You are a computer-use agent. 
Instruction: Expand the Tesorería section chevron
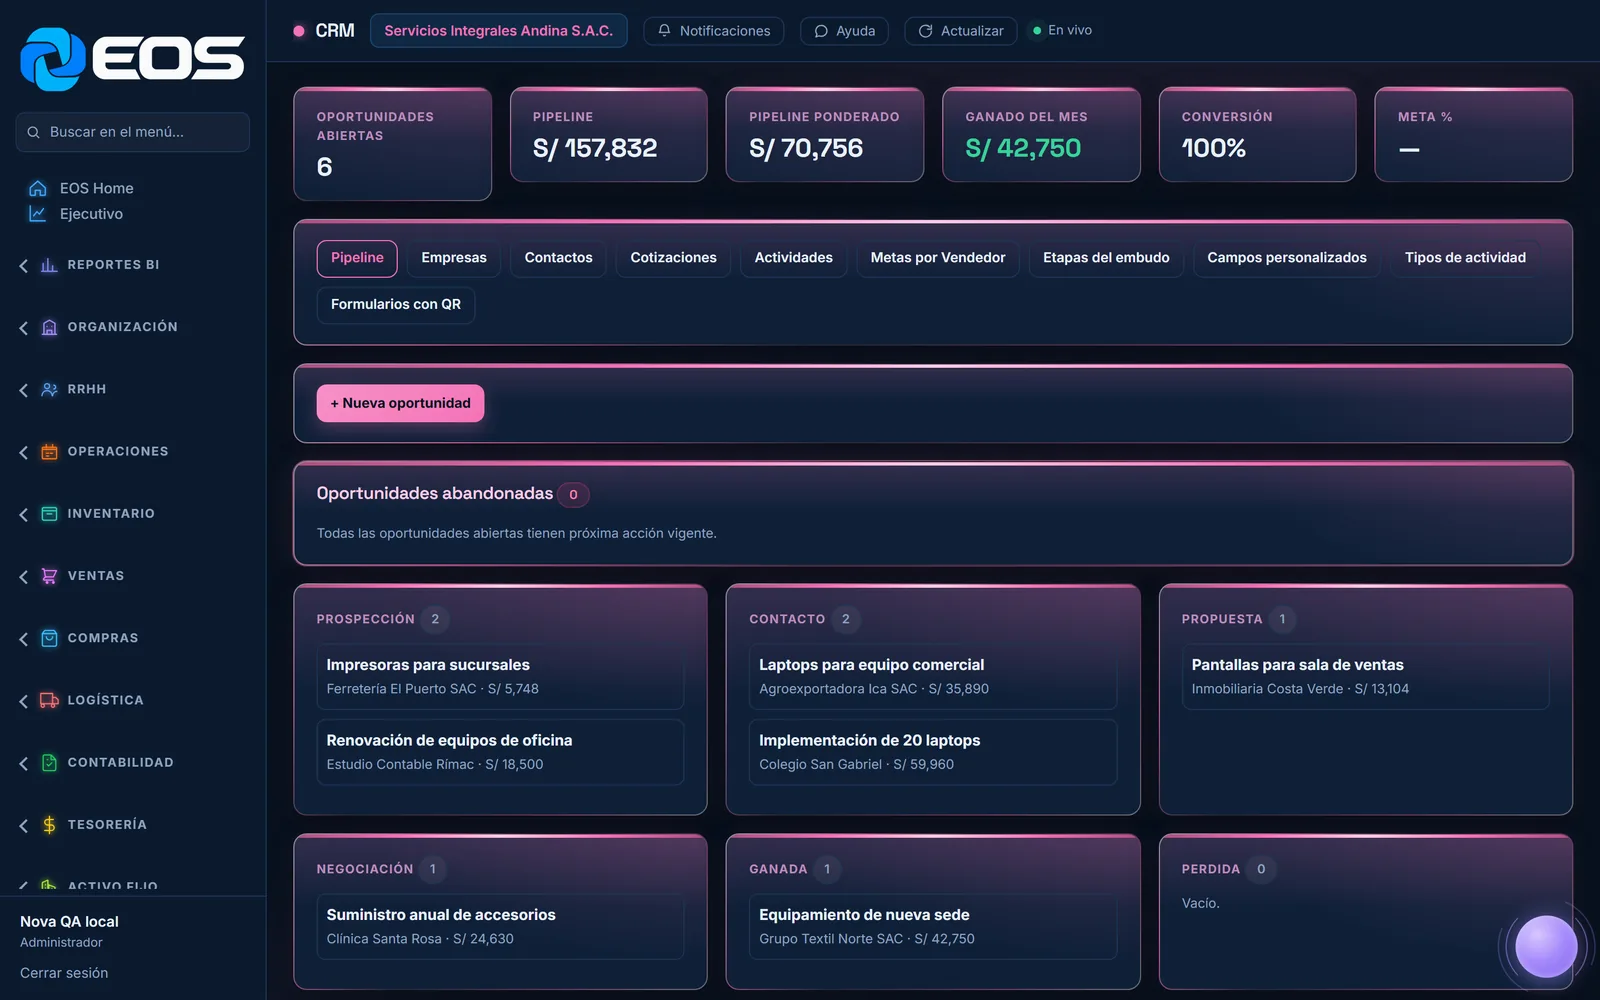(24, 826)
